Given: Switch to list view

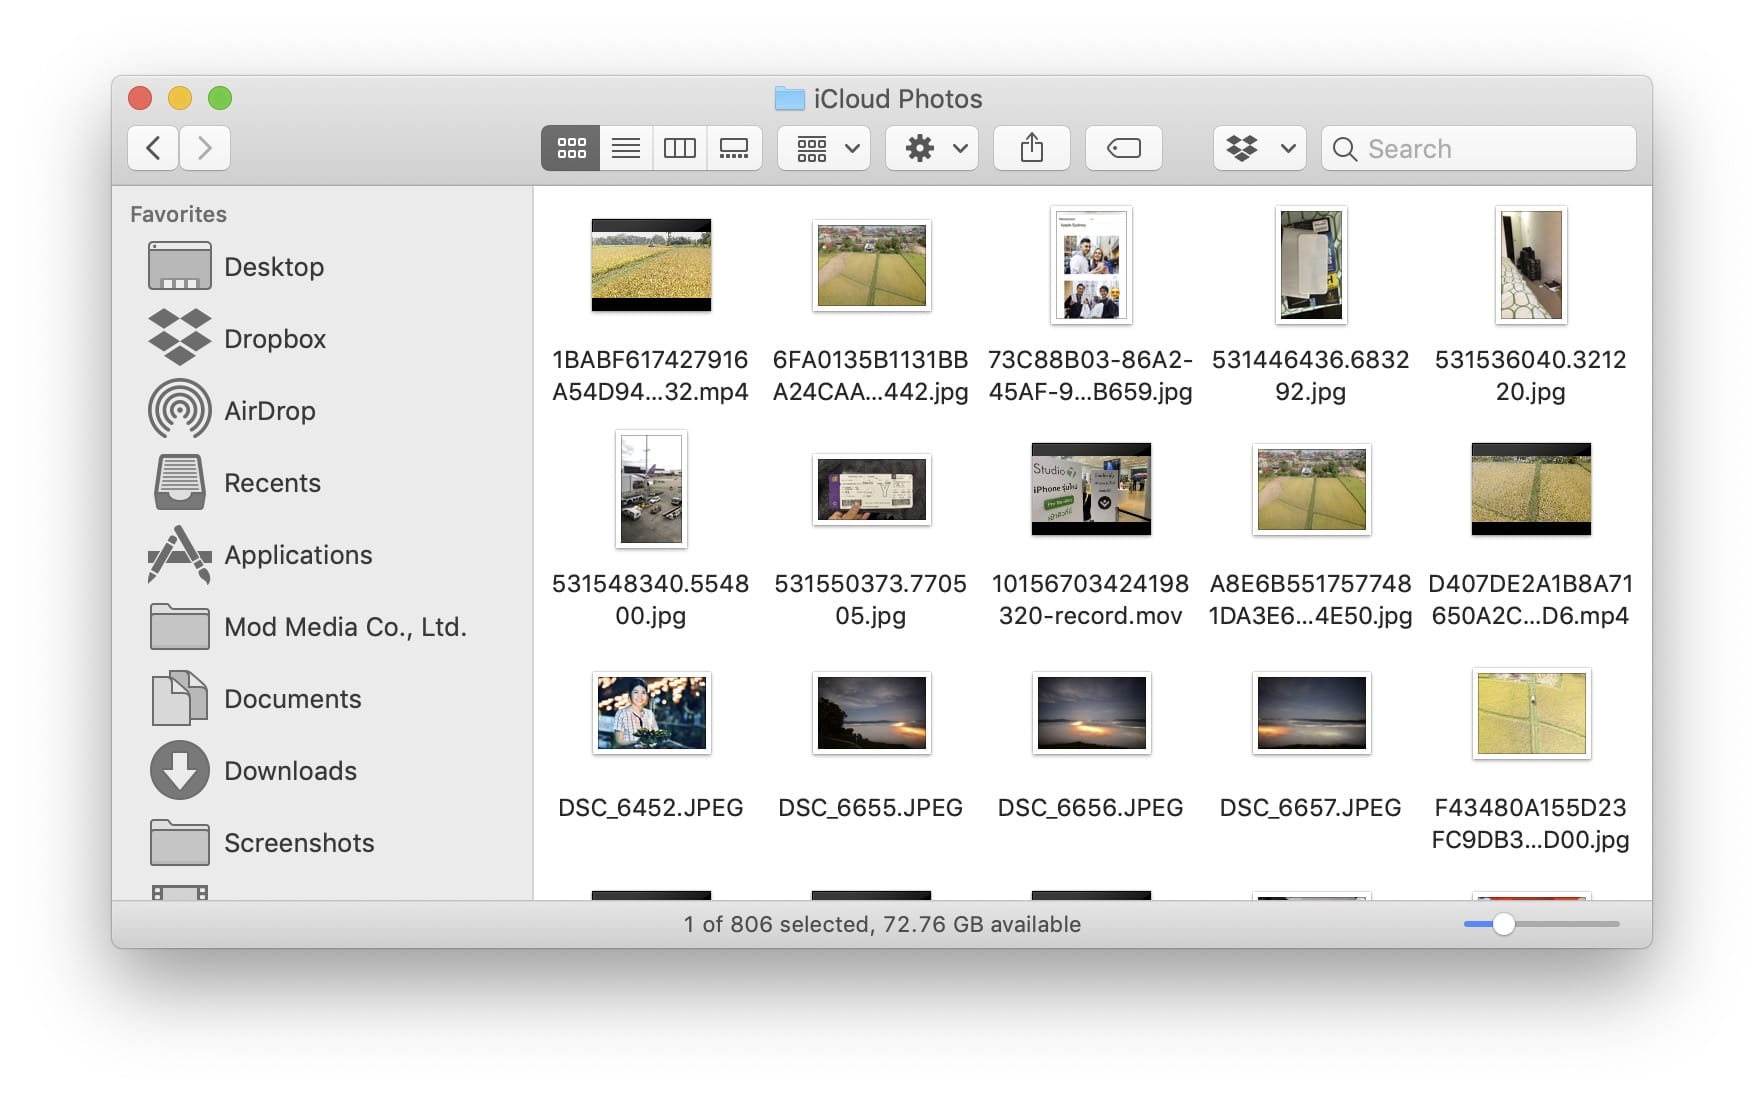Looking at the screenshot, I should point(625,148).
